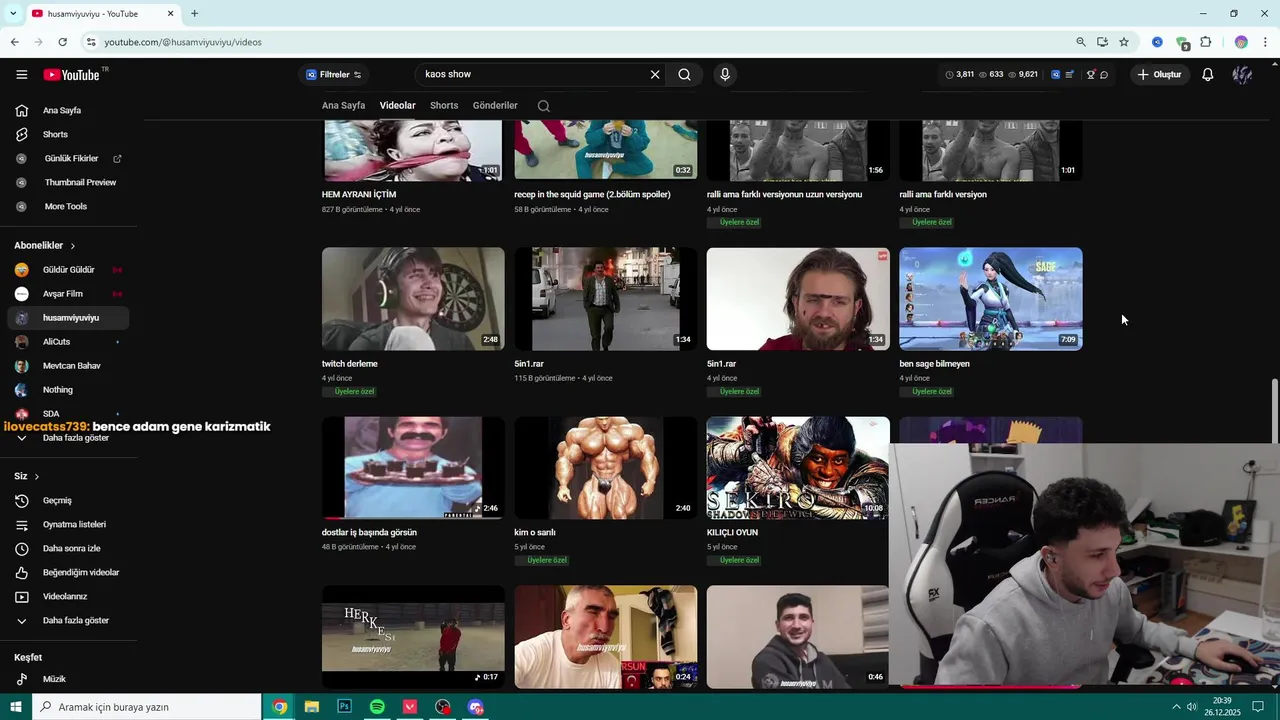Go back in Chrome
This screenshot has height=720, width=1280.
coord(14,42)
